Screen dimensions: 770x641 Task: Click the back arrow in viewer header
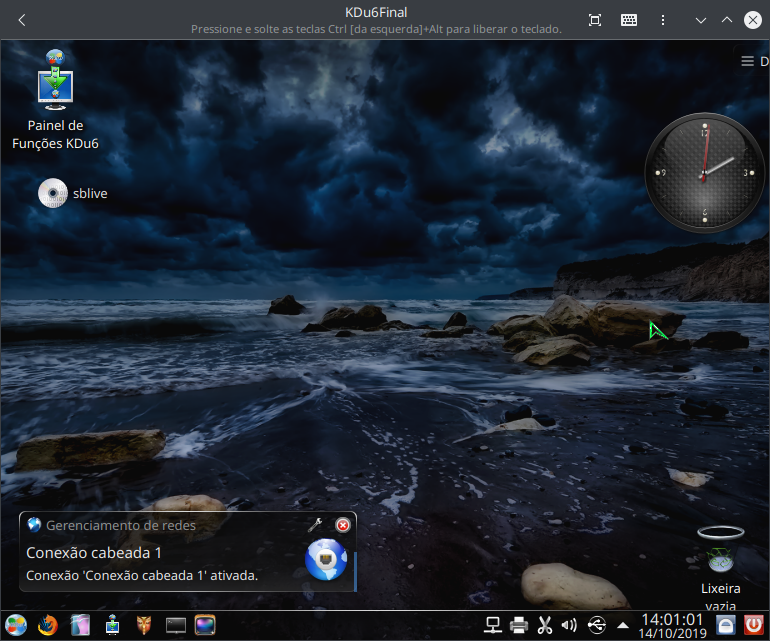pyautogui.click(x=22, y=20)
